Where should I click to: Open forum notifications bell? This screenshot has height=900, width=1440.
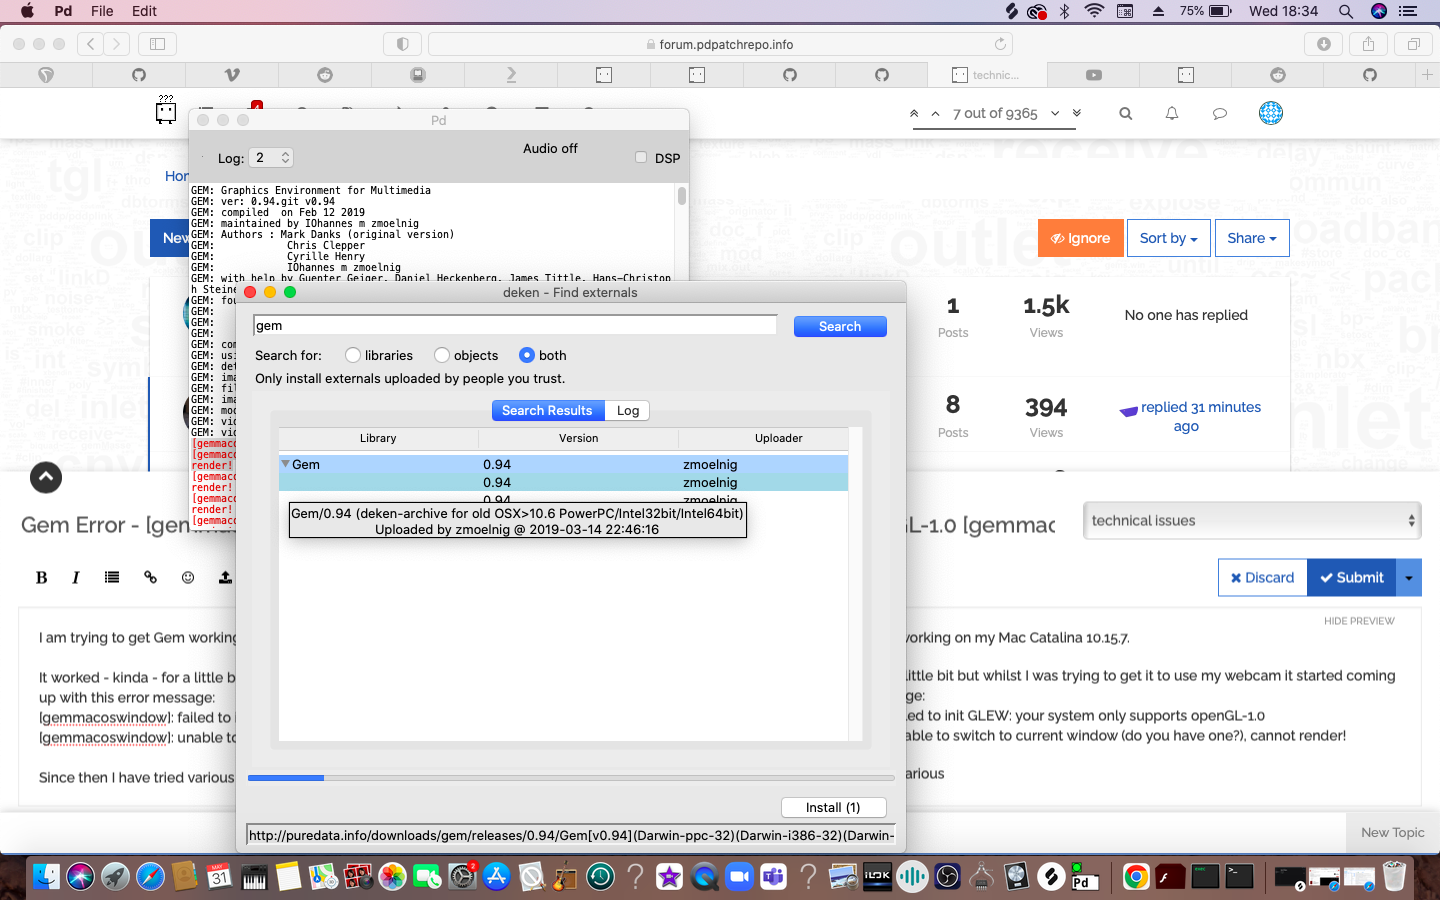pos(1172,114)
